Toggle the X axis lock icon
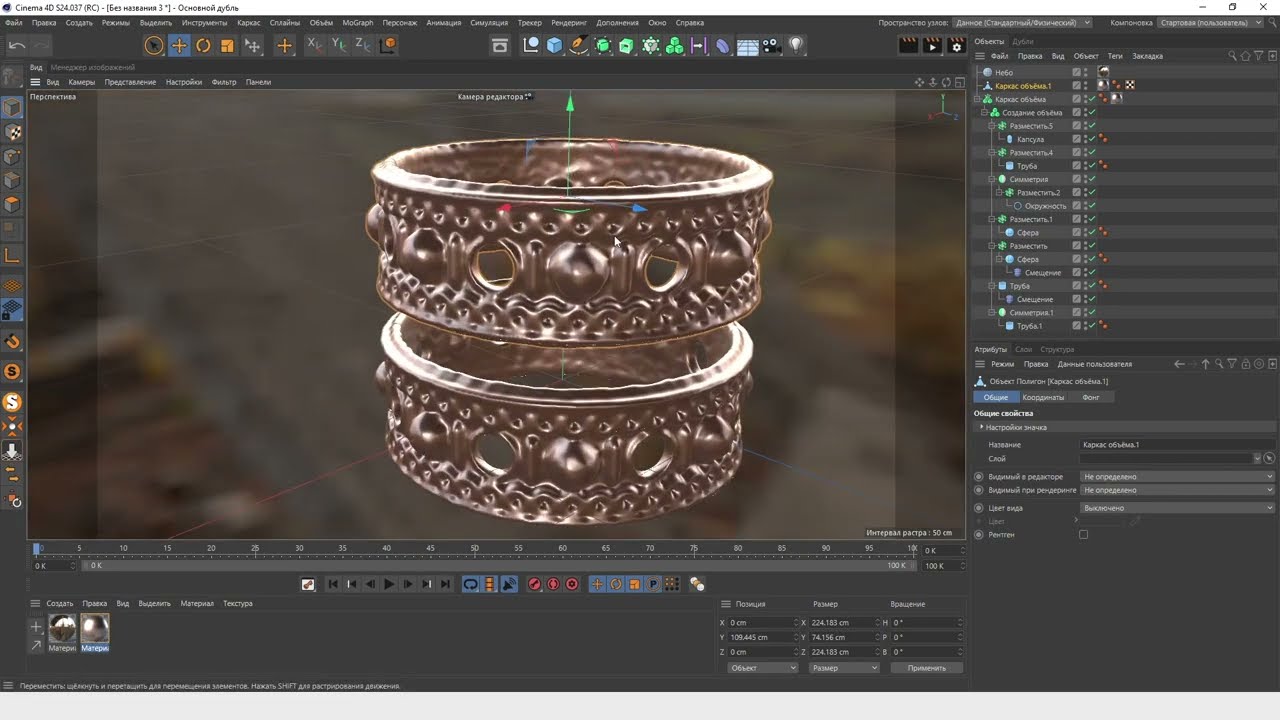 click(315, 45)
